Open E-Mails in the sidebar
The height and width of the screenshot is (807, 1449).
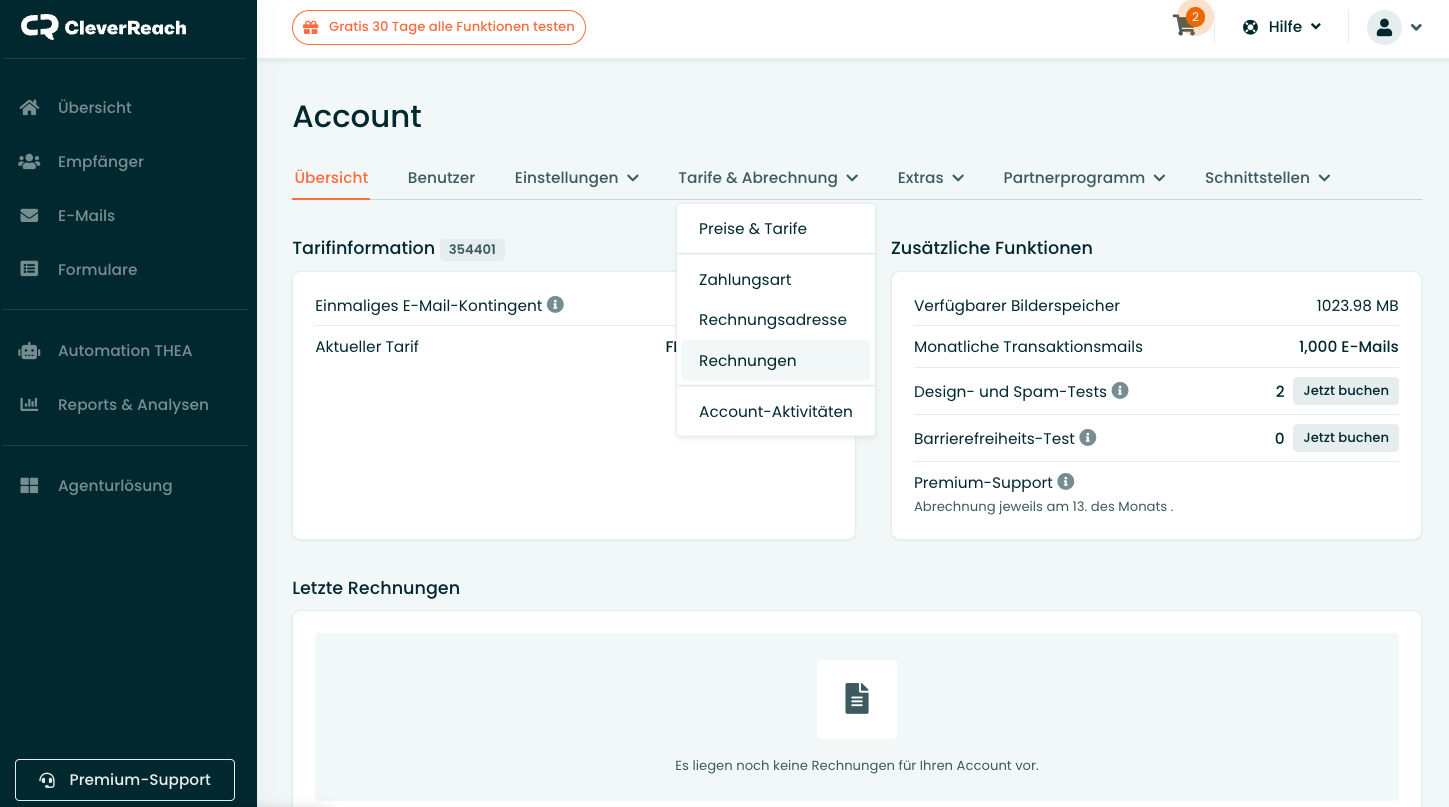tap(86, 216)
